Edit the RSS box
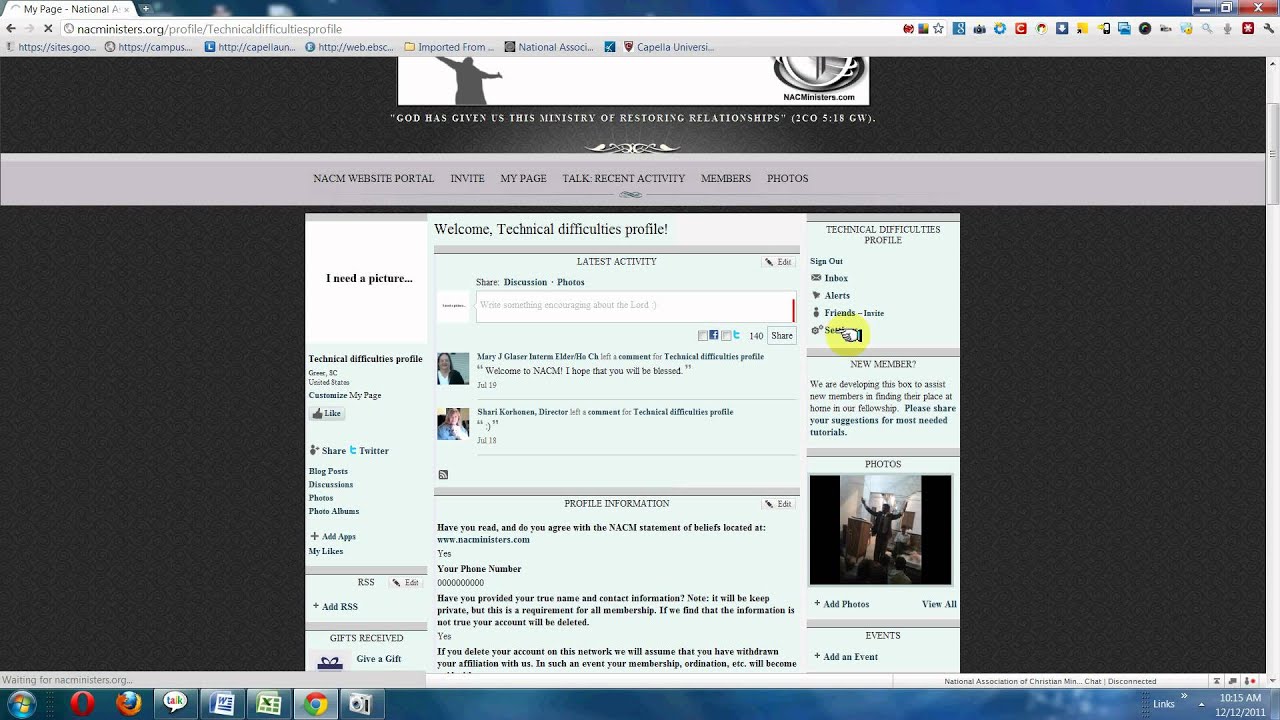Viewport: 1280px width, 720px height. 405,582
